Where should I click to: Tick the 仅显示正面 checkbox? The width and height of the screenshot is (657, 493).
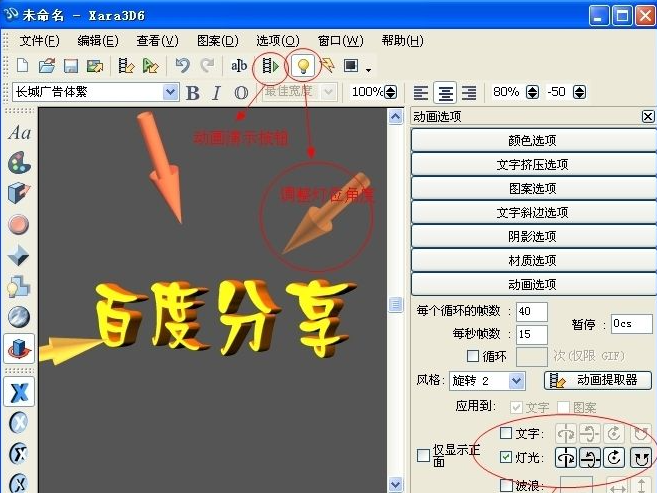[423, 456]
